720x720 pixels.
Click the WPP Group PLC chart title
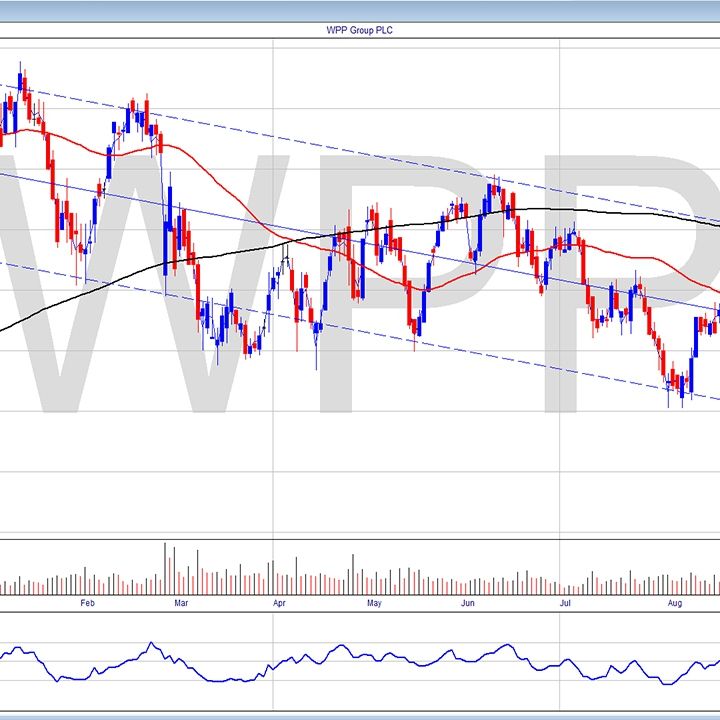[x=359, y=30]
